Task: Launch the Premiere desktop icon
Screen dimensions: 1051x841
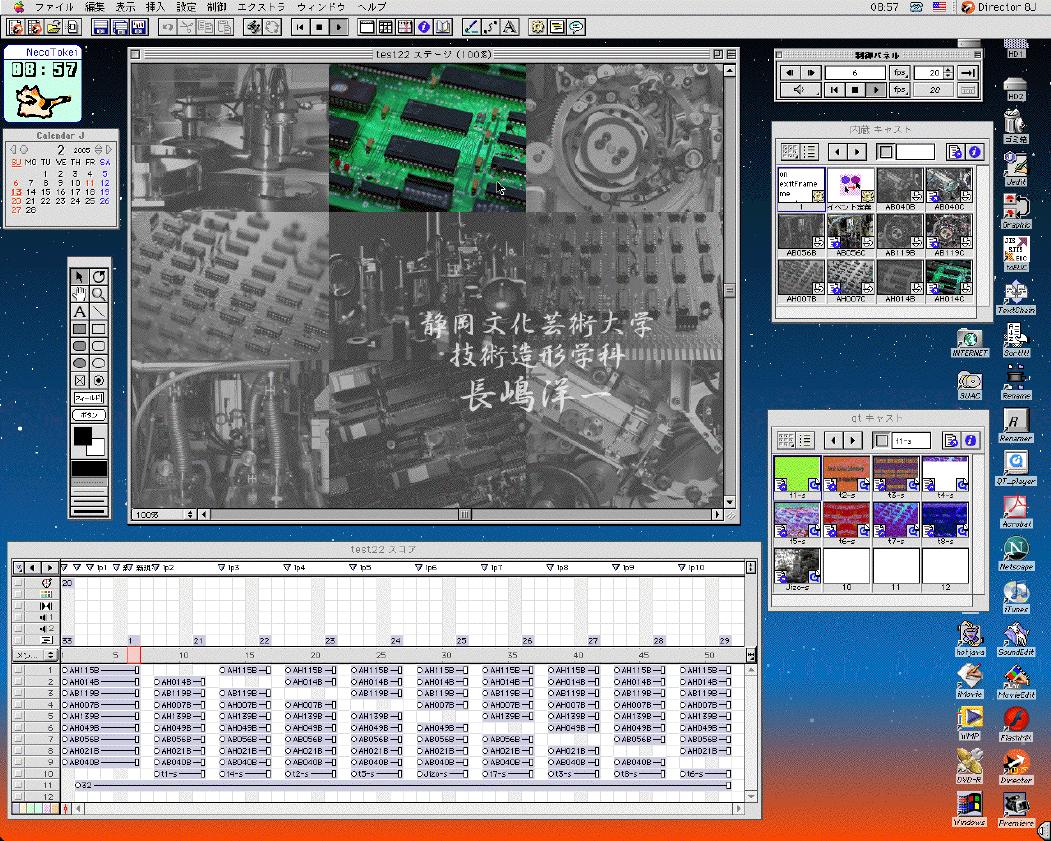Action: pyautogui.click(x=1017, y=806)
